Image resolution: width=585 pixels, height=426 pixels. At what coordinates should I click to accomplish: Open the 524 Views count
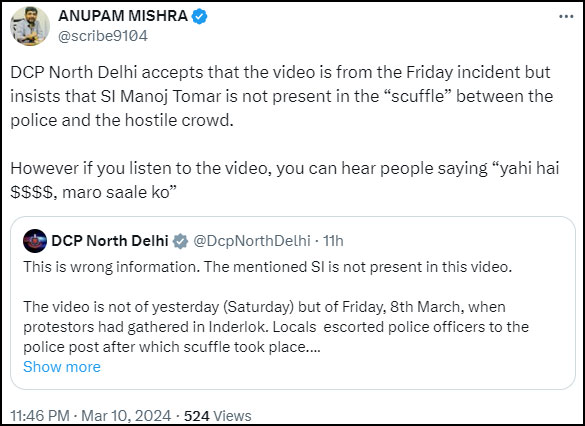click(x=218, y=416)
